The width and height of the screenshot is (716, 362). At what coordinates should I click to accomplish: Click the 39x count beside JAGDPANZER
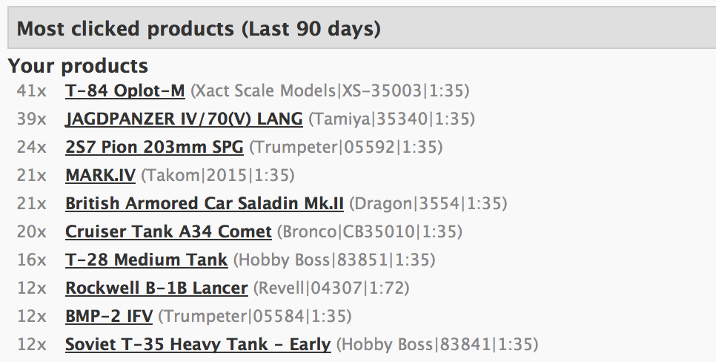tap(32, 119)
